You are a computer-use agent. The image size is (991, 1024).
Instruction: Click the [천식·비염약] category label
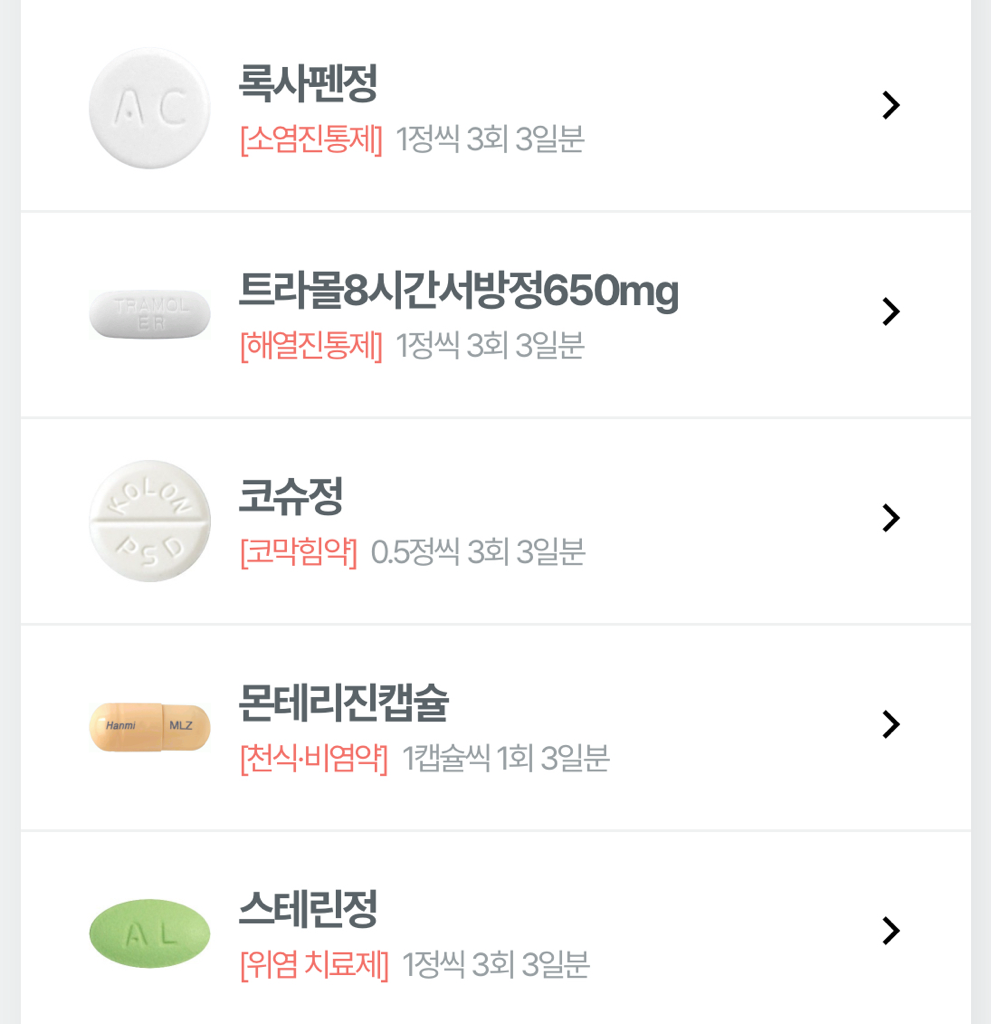click(x=314, y=759)
